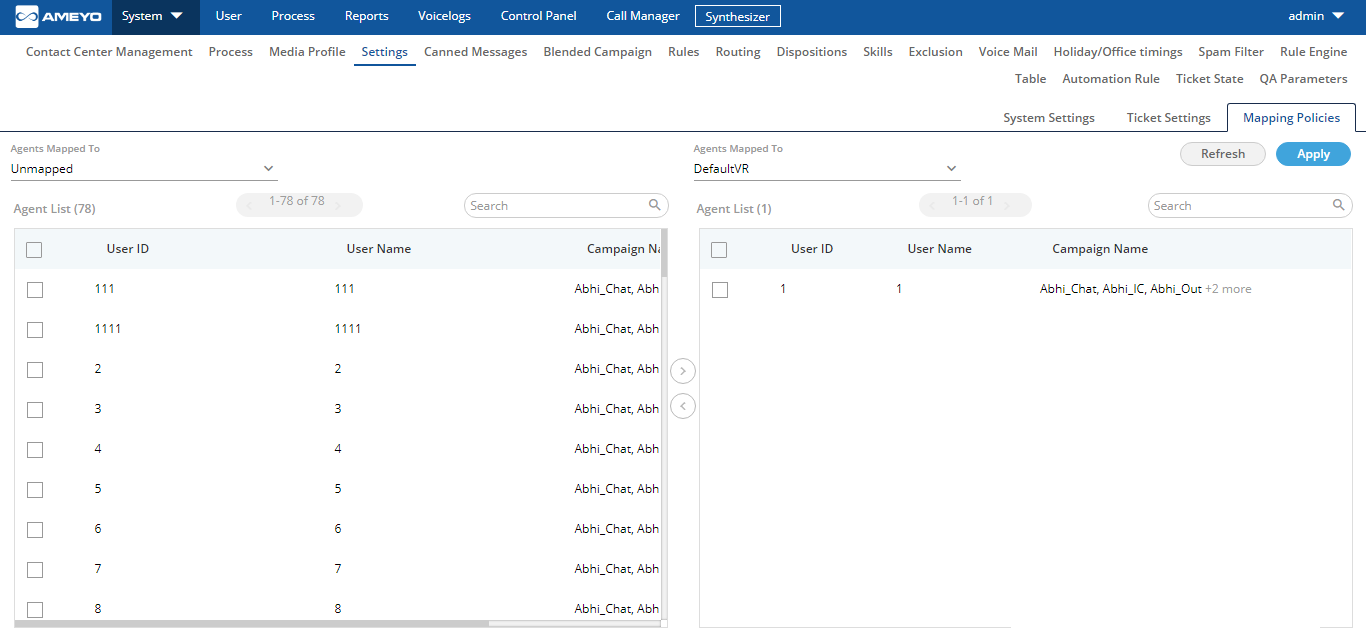Expand '+2 more' campaigns for user 1
Screen dimensions: 1366x634
[x=1228, y=289]
